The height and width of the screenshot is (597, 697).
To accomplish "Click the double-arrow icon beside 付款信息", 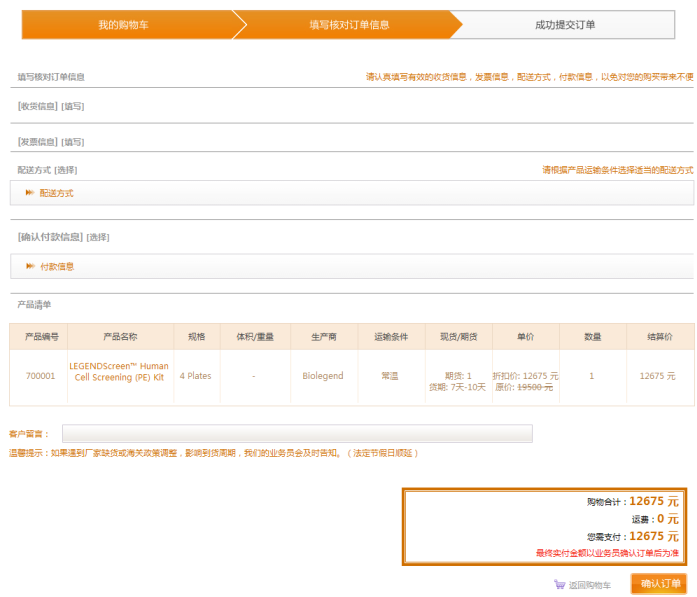I will [30, 266].
